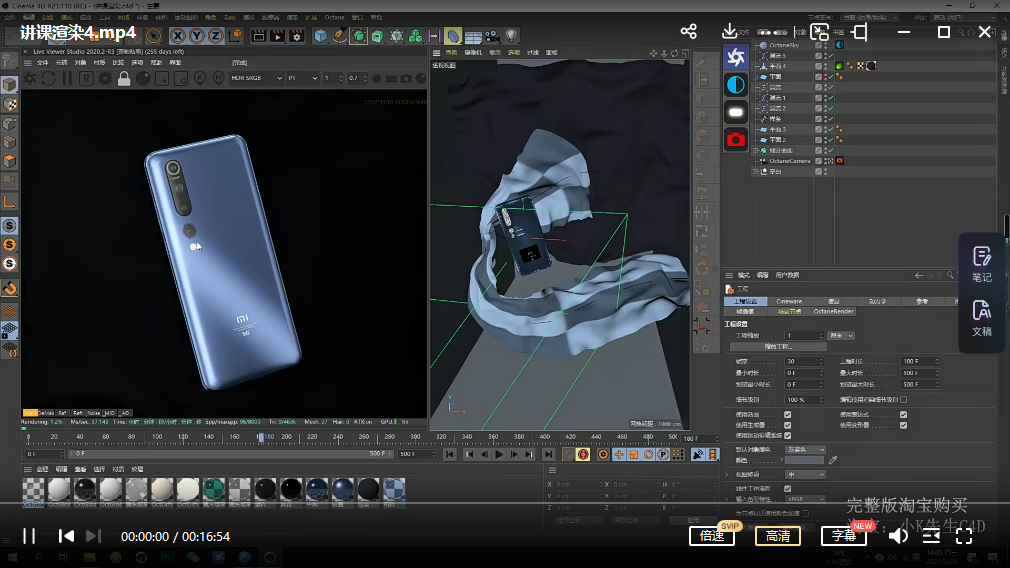1010x568 pixels.
Task: Expand the 细分曲面 subdivision surface tree node
Action: coord(756,151)
